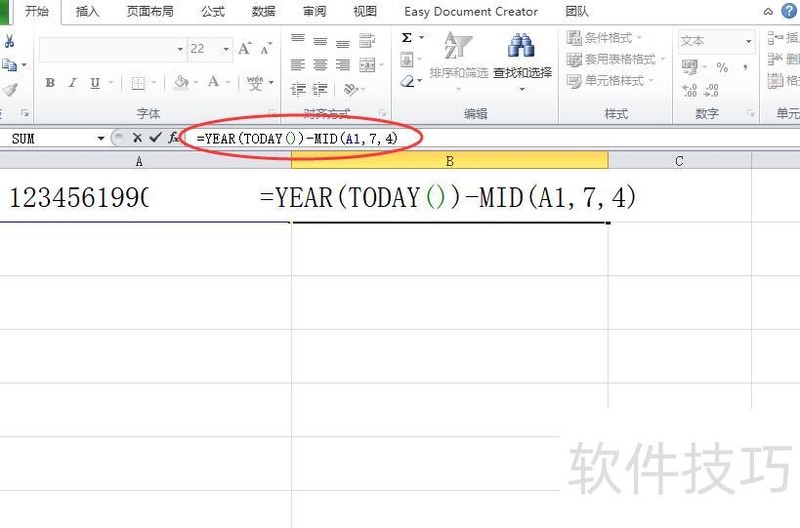Viewport: 800px width, 528px height.
Task: Expand the 文本 number format dropdown
Action: point(748,41)
